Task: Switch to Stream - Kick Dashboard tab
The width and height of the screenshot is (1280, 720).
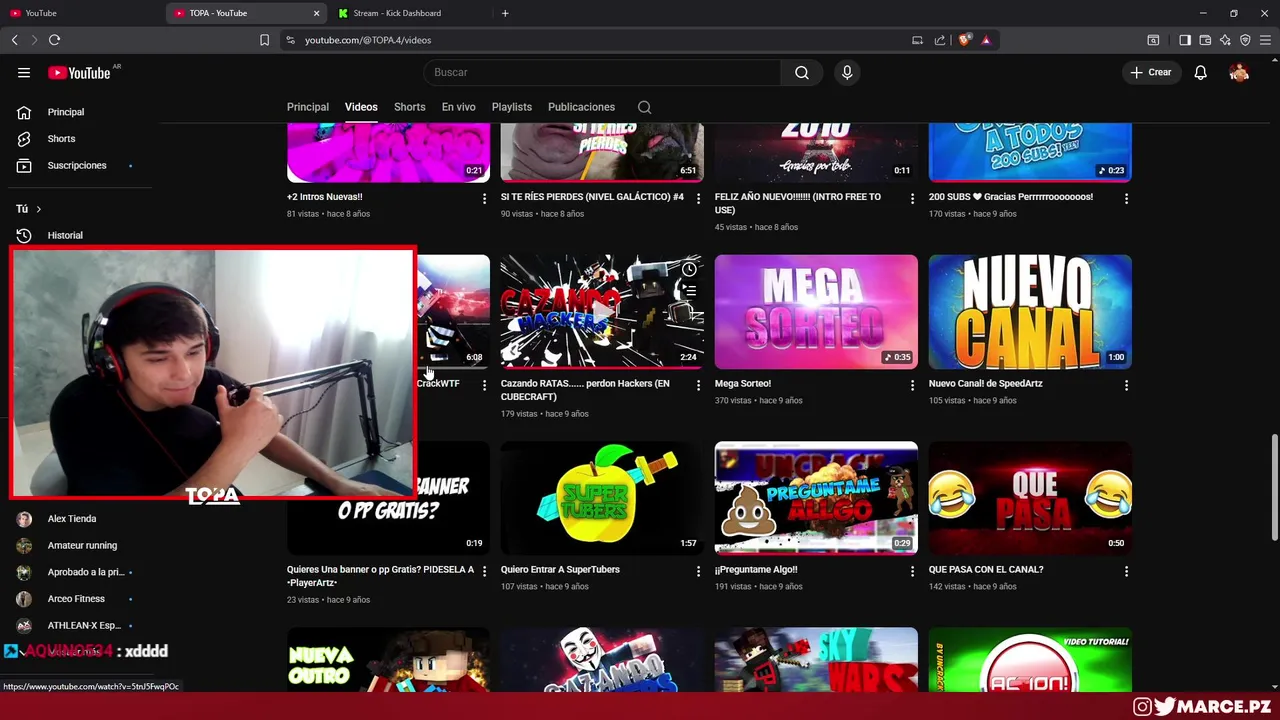Action: point(410,13)
